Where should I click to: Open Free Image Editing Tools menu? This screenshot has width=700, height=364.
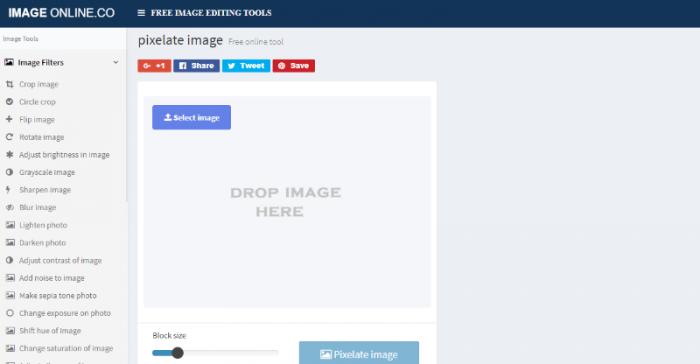pyautogui.click(x=211, y=13)
